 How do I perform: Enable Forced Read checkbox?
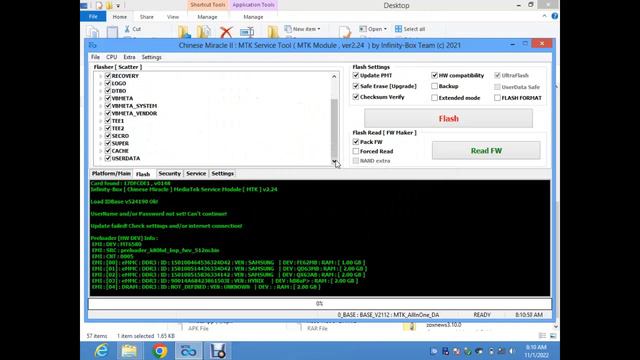pos(356,151)
